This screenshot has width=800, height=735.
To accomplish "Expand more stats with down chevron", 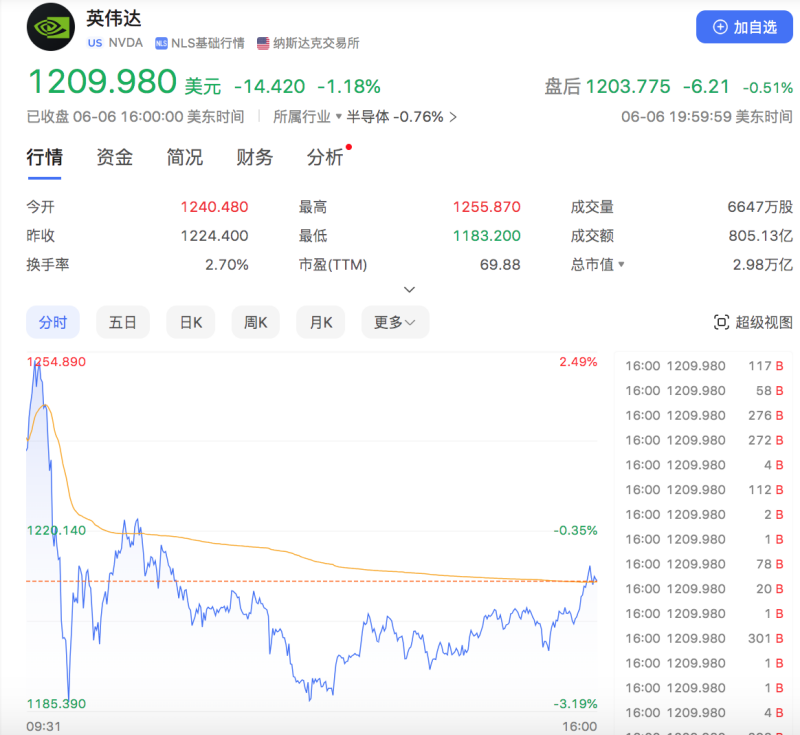I will (409, 290).
